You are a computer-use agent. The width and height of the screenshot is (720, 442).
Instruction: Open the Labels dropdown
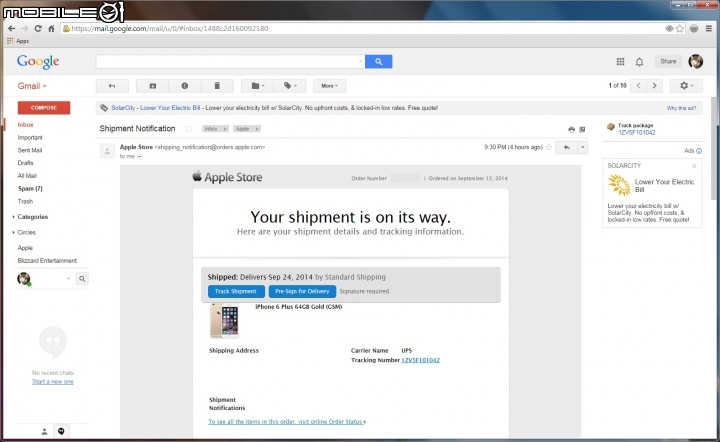coord(290,86)
